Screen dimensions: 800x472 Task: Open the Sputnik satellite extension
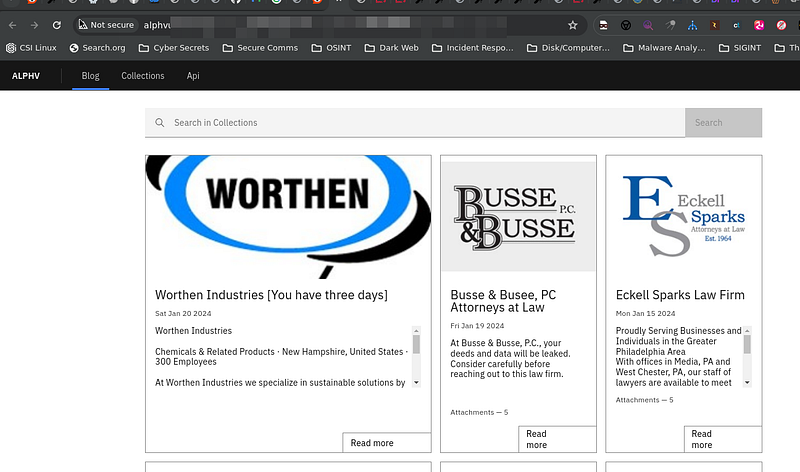click(x=670, y=25)
